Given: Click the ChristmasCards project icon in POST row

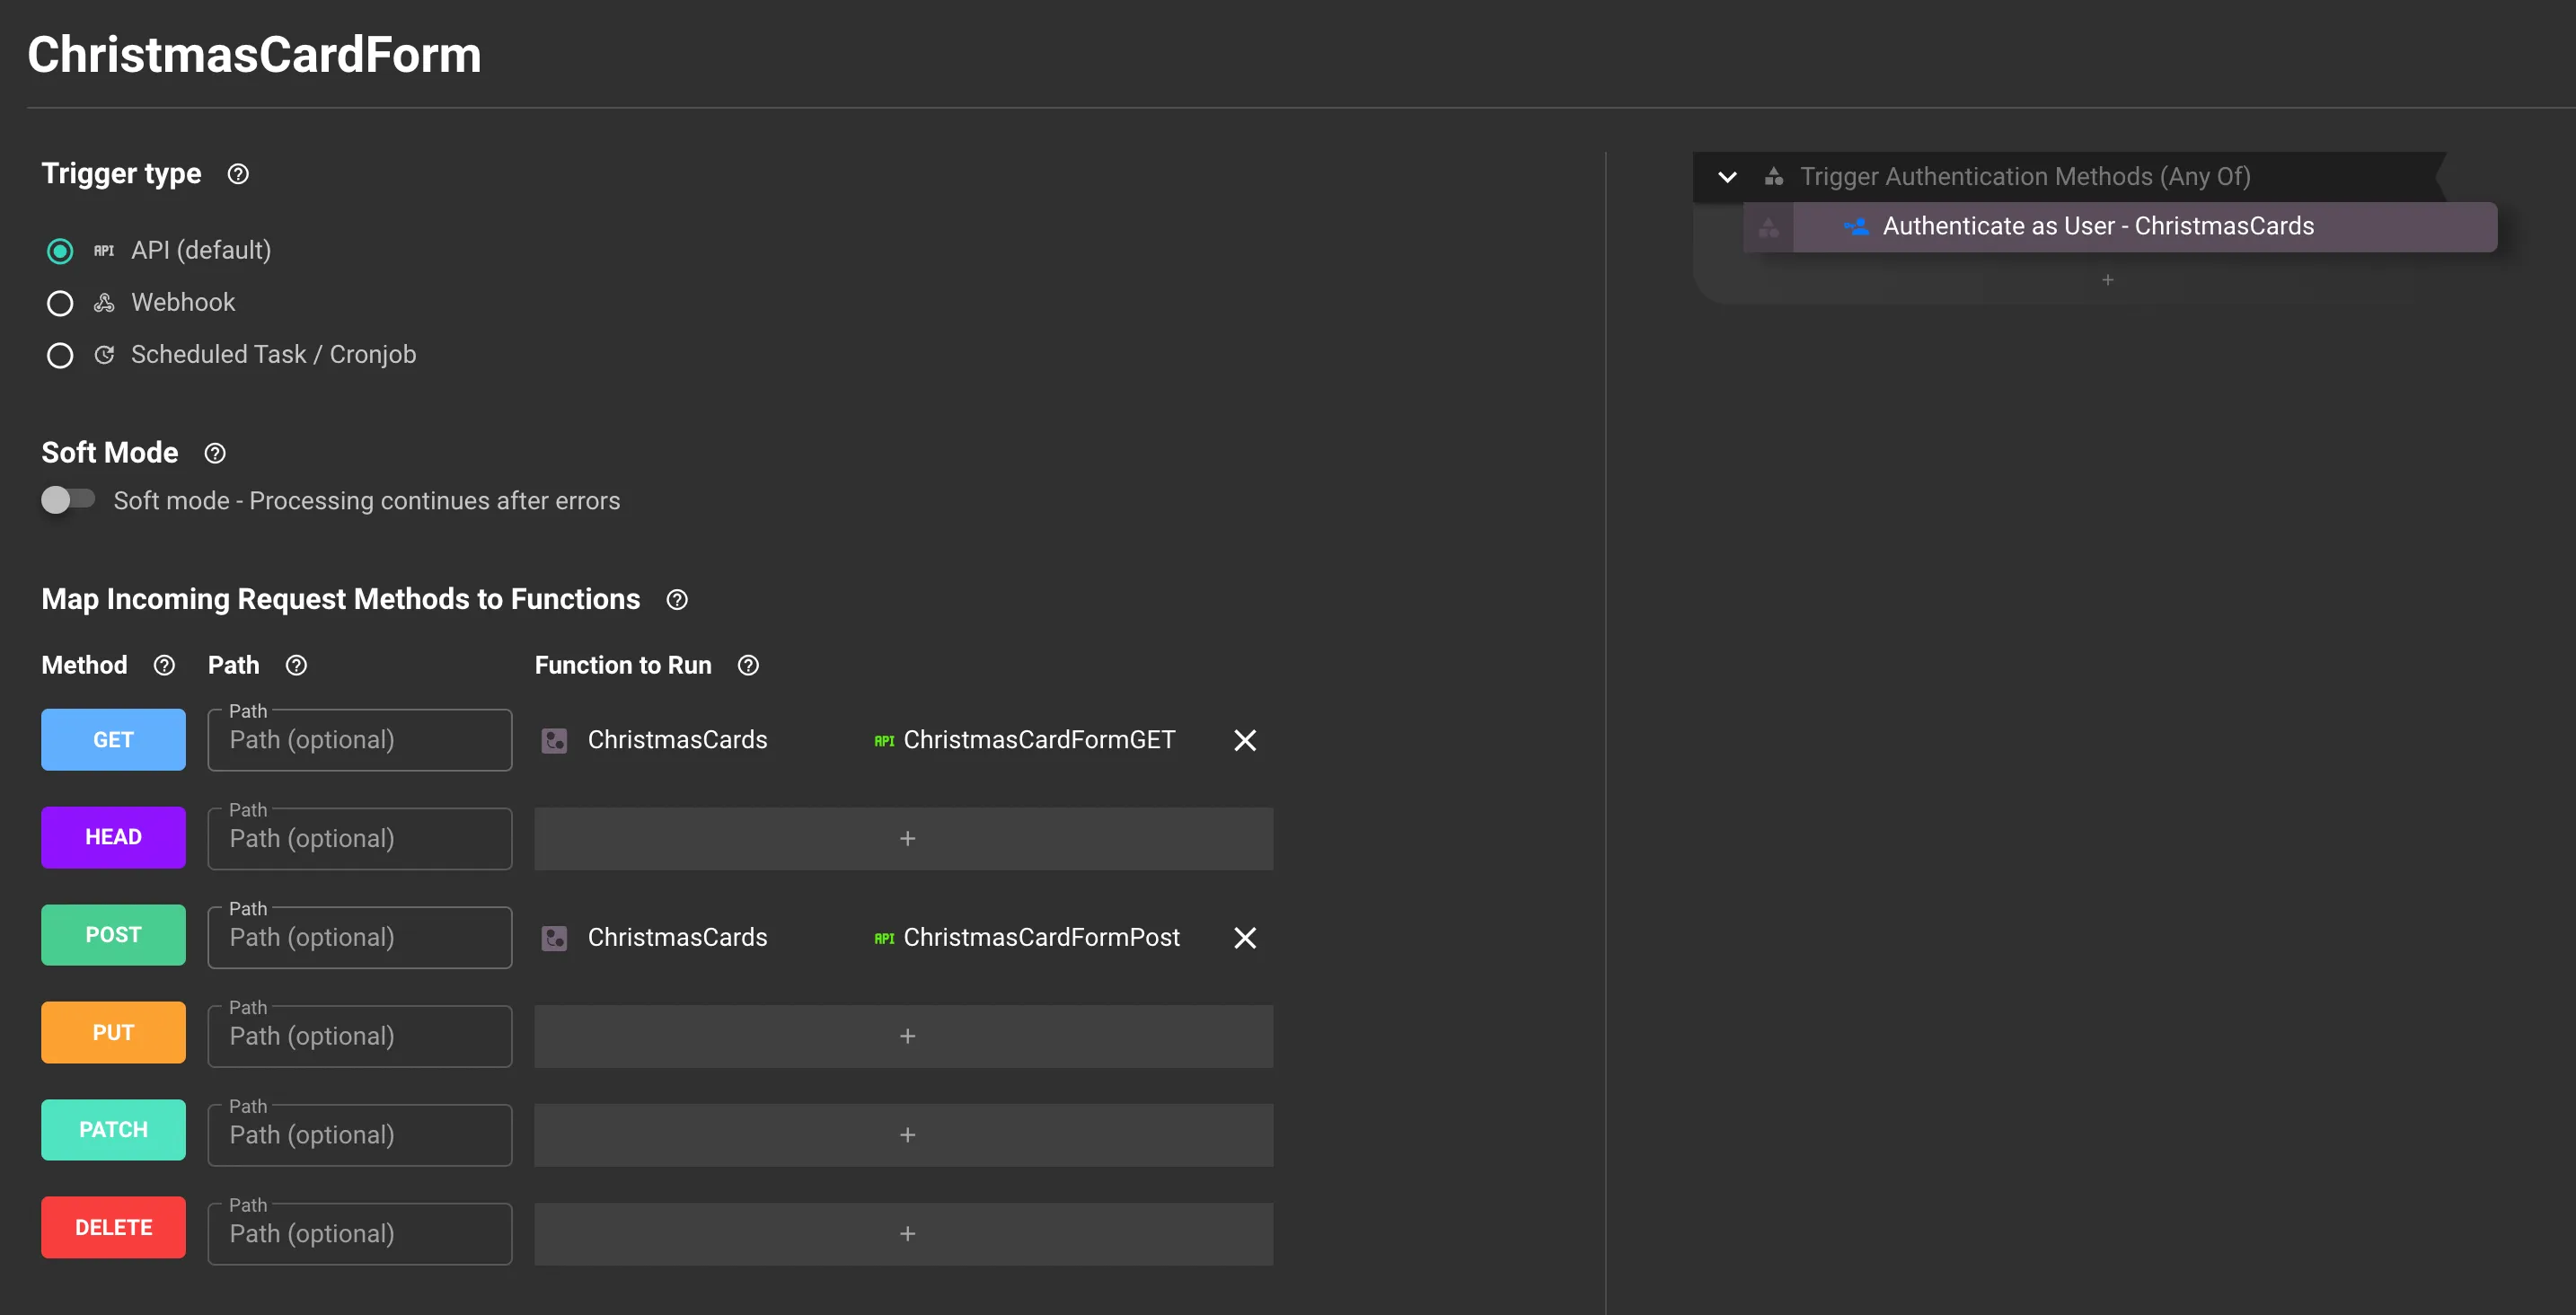Looking at the screenshot, I should click(x=554, y=937).
